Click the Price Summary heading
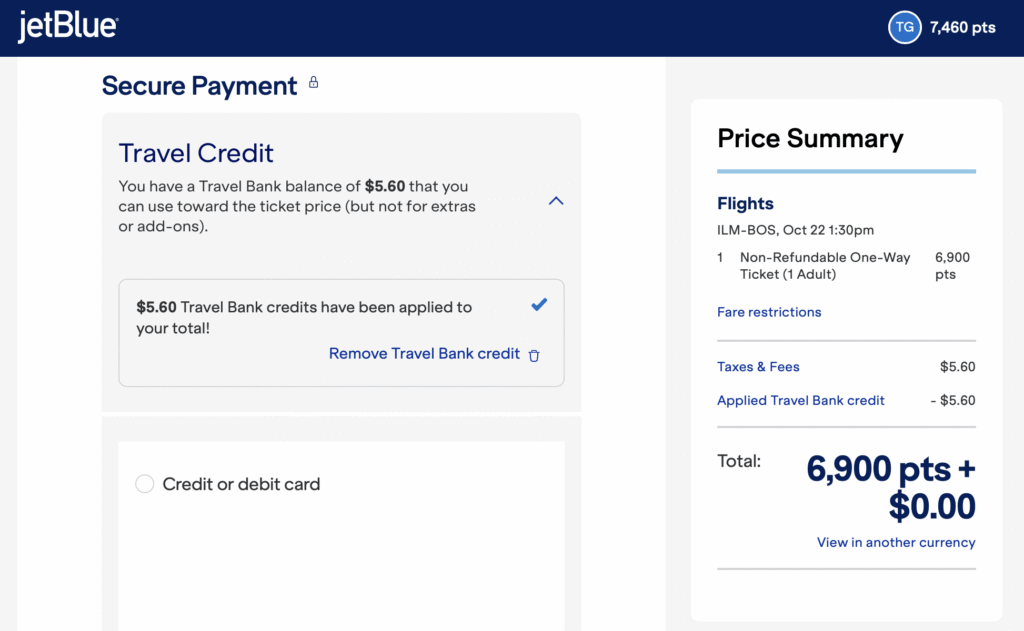Viewport: 1024px width, 631px height. click(x=810, y=139)
